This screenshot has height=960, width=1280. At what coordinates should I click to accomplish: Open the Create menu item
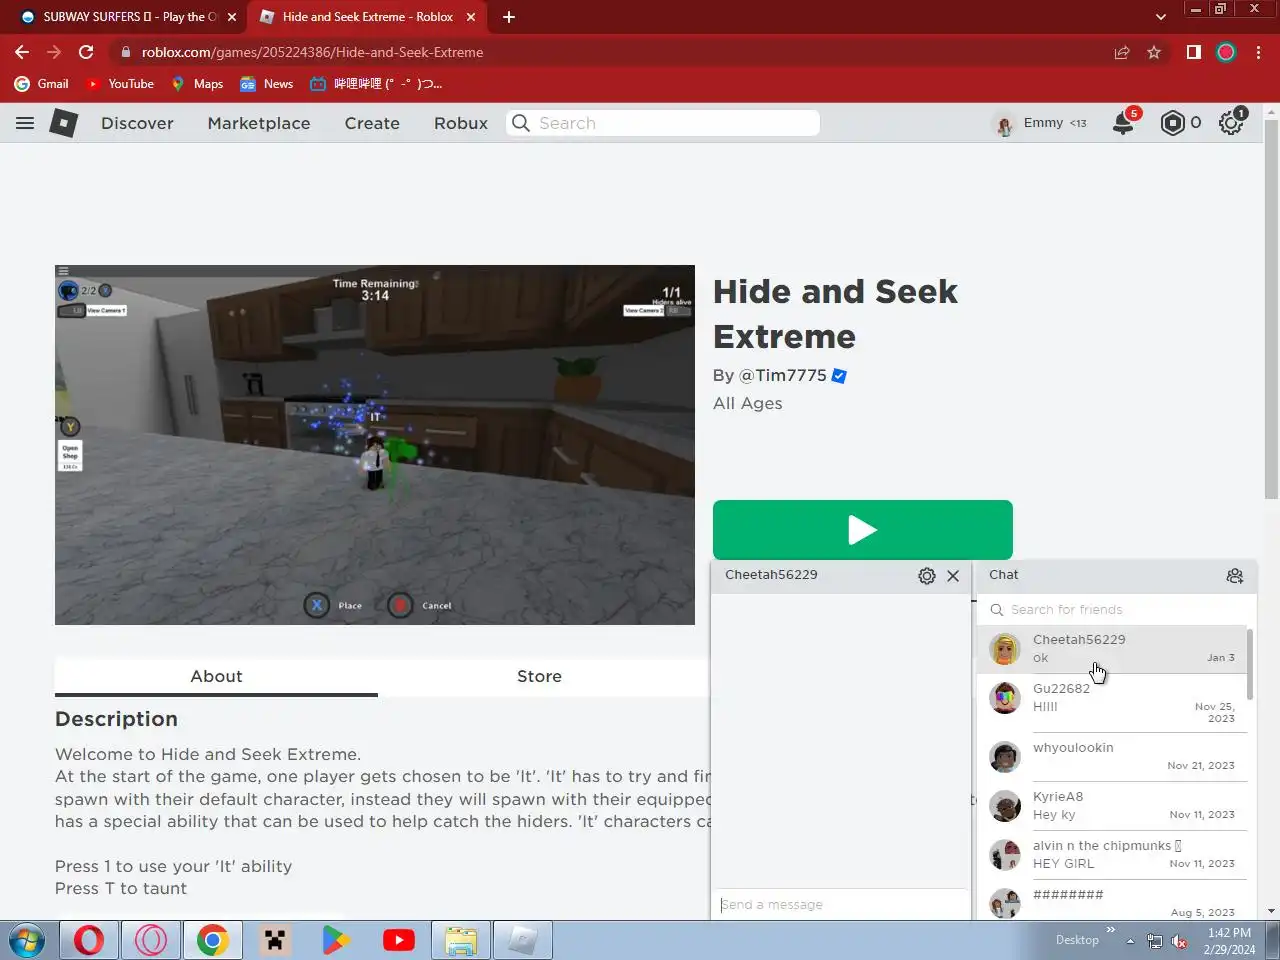[372, 123]
